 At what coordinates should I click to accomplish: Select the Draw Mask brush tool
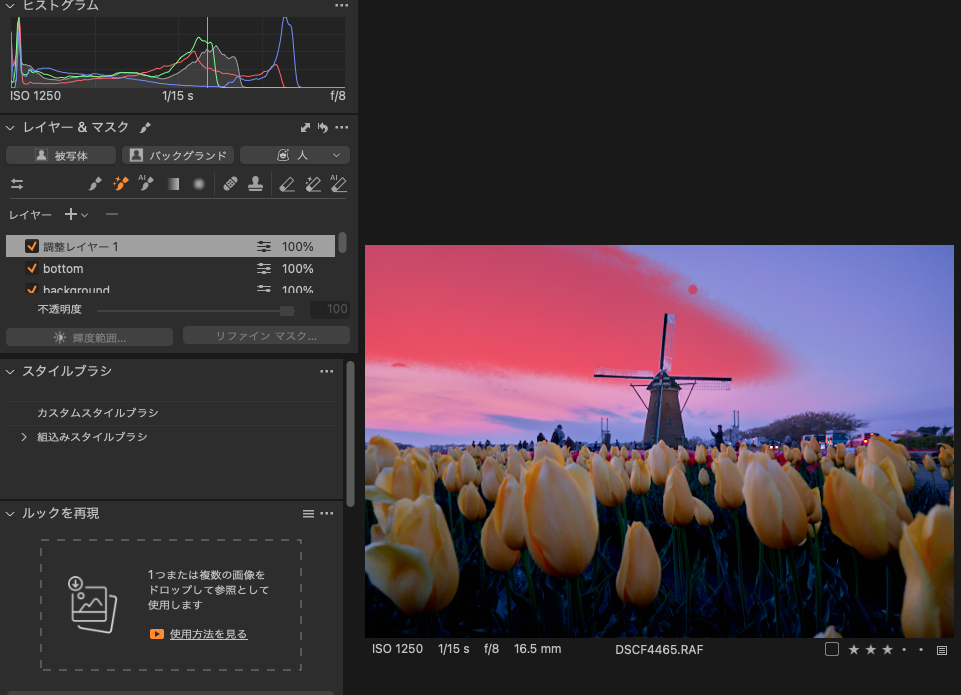[x=95, y=184]
